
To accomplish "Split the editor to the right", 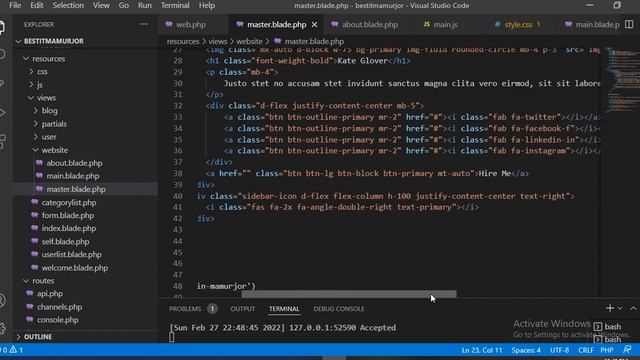I will tap(629, 24).
